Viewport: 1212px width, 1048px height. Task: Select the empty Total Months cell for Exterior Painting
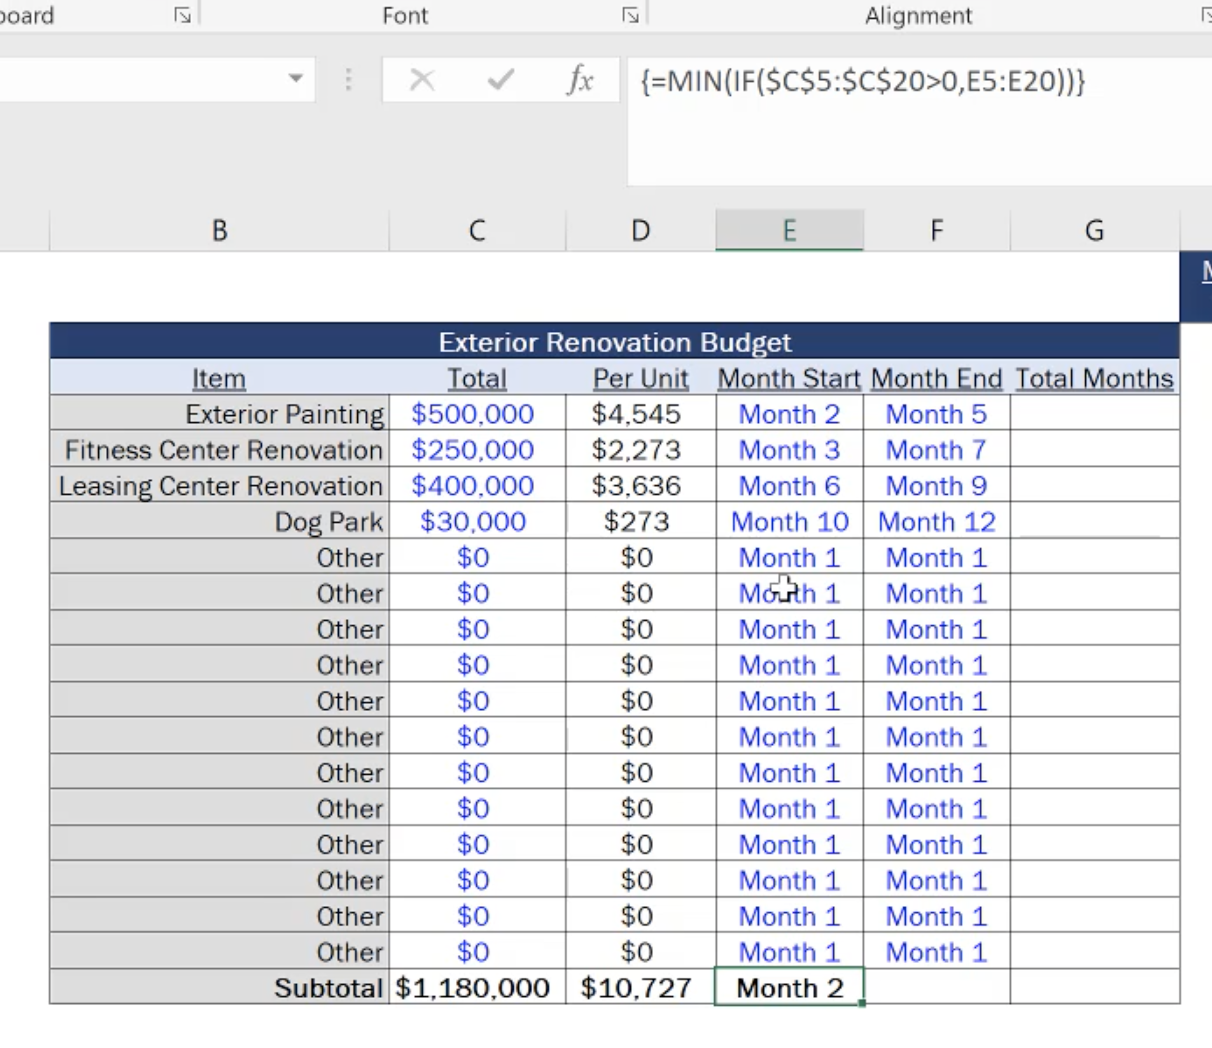point(1095,414)
